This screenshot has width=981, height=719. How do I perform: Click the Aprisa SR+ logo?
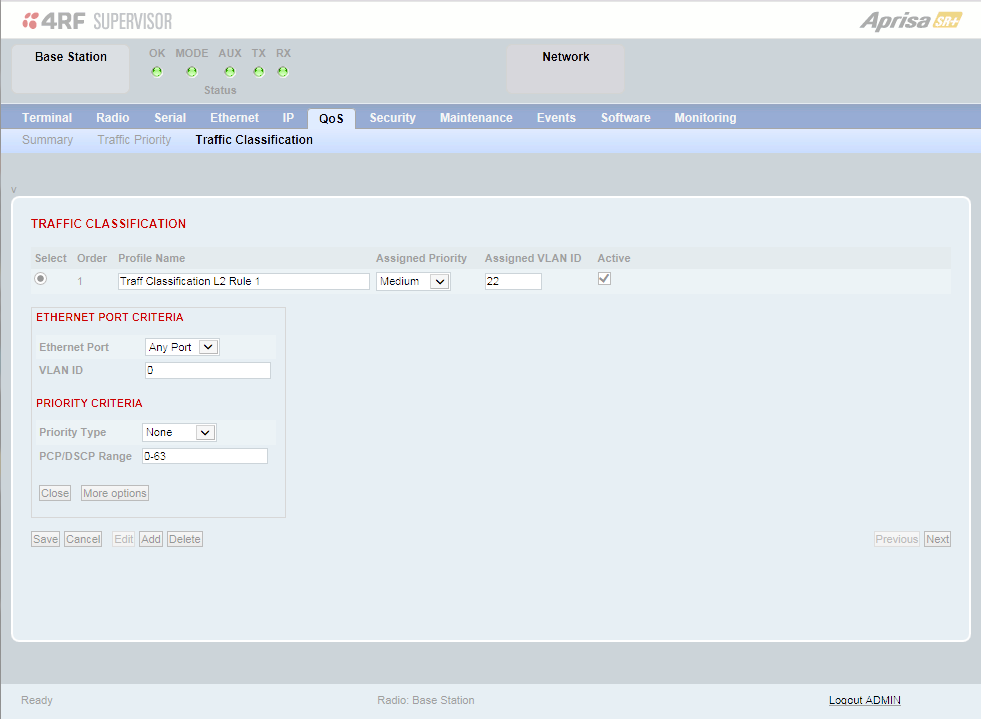coord(910,21)
